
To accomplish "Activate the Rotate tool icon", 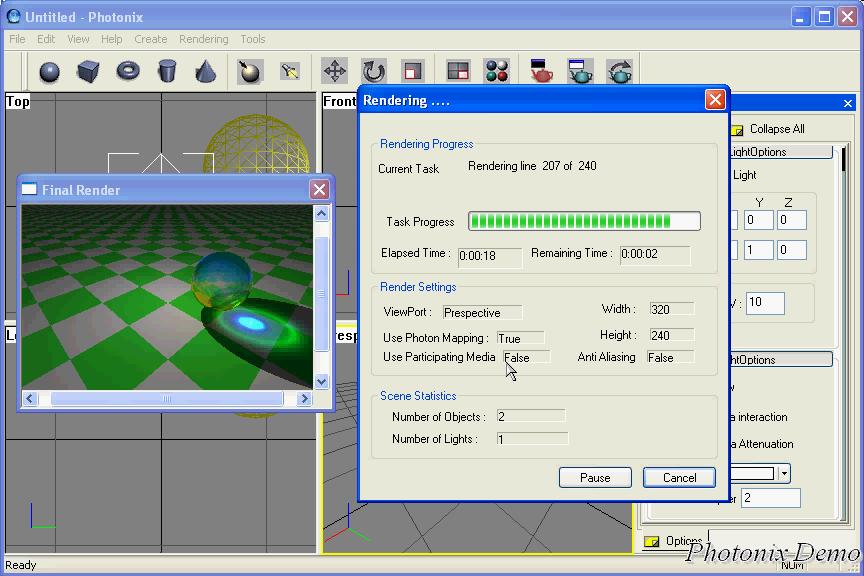I will (x=373, y=71).
